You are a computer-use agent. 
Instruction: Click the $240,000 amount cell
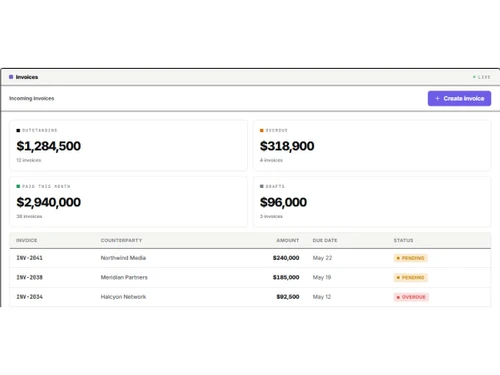coord(286,258)
